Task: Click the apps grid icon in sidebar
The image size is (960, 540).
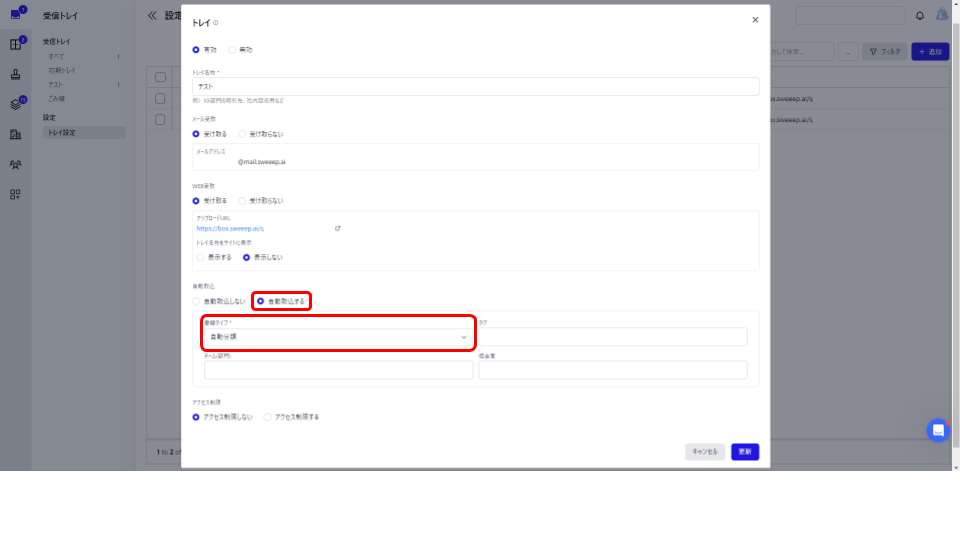Action: tap(15, 195)
